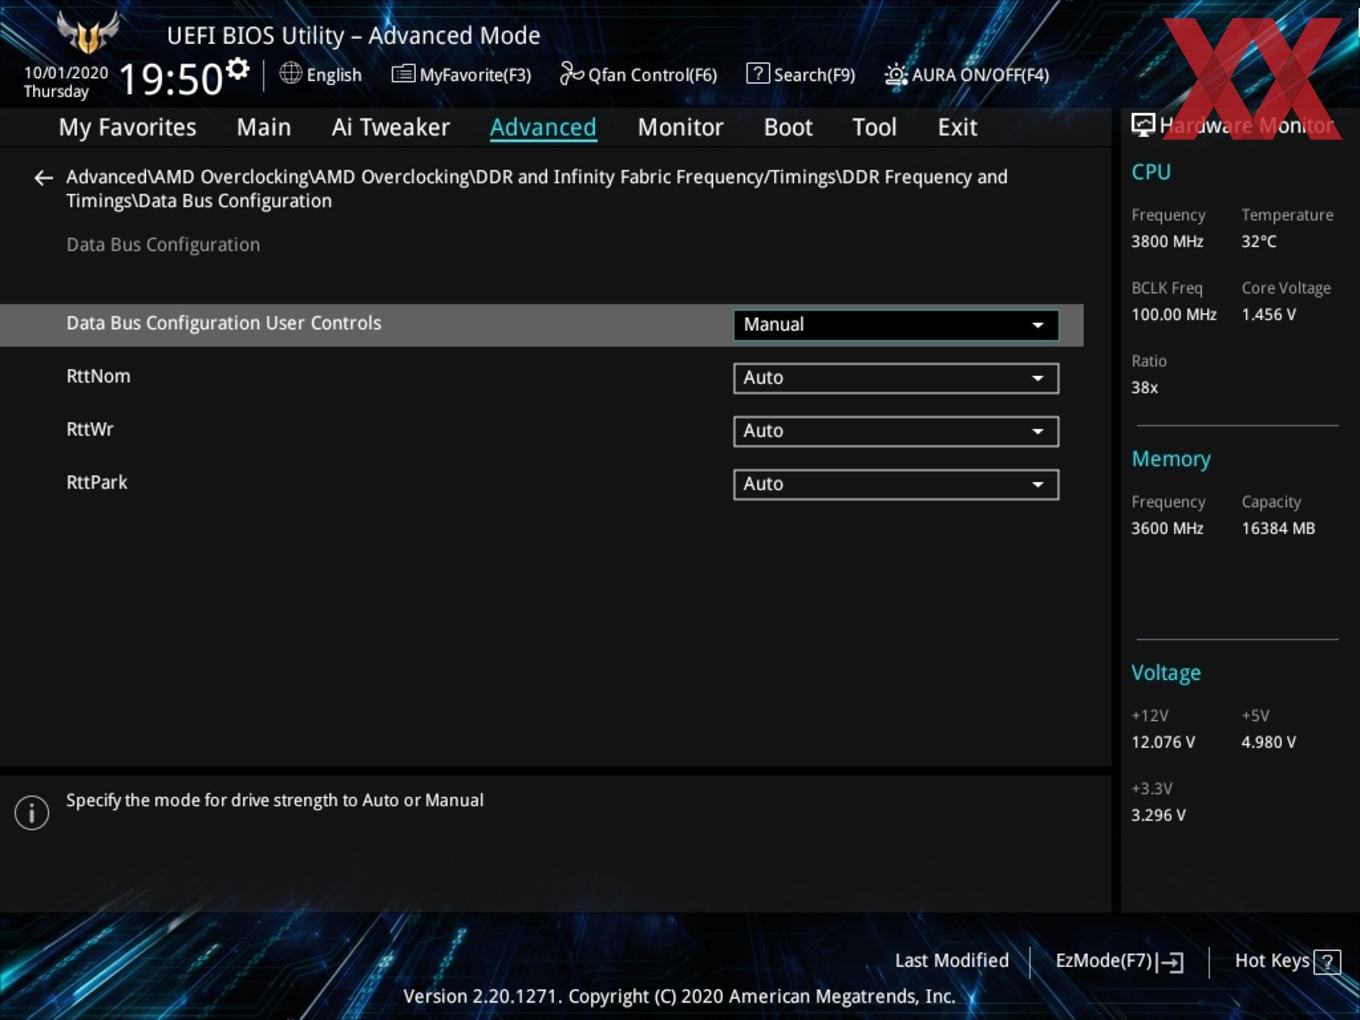Click the back arrow beside breadcrumb path
1360x1020 pixels.
point(43,178)
